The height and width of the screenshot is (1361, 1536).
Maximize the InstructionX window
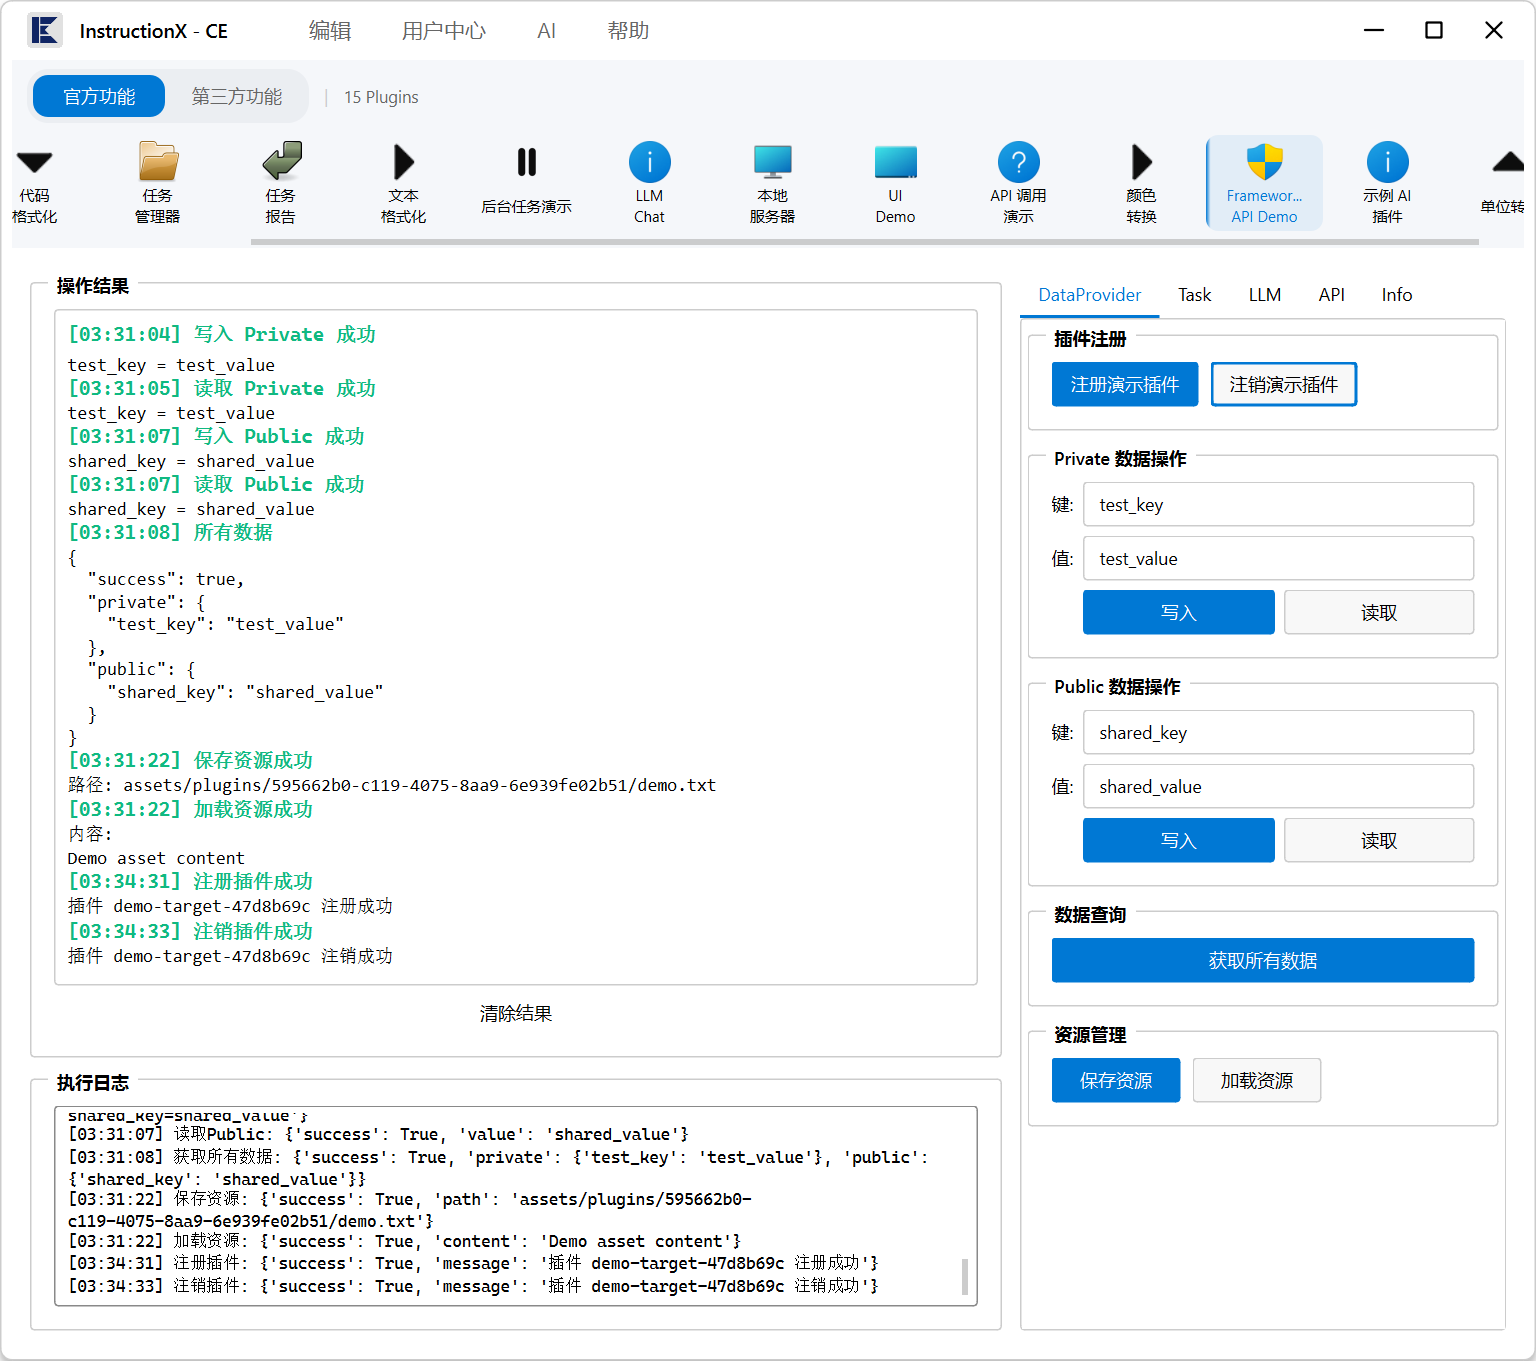coord(1434,30)
